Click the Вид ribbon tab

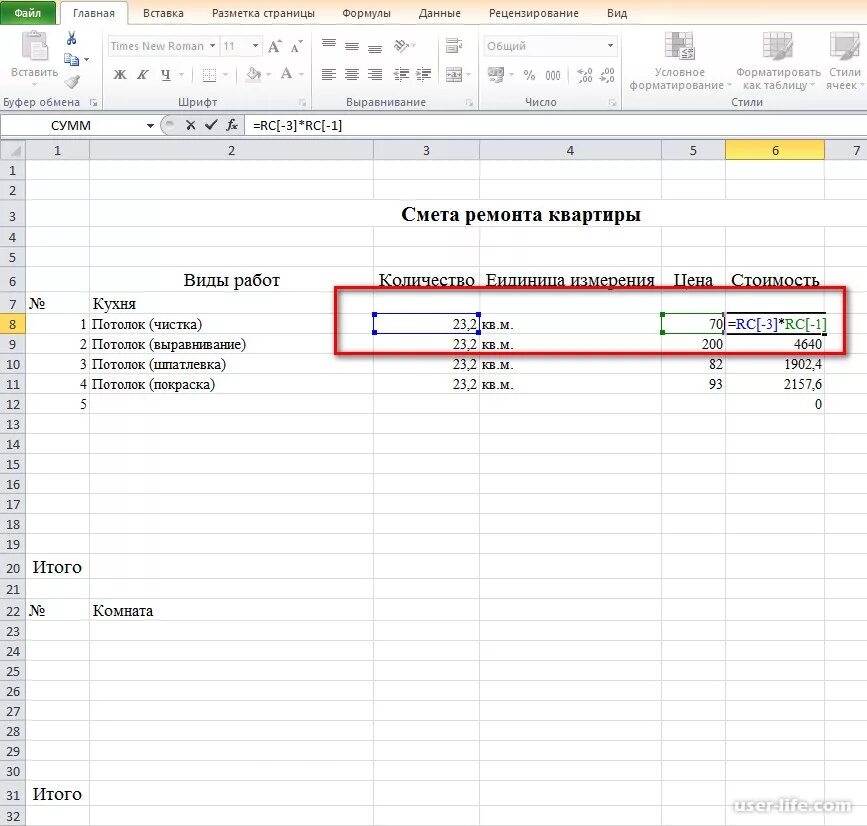coord(617,13)
